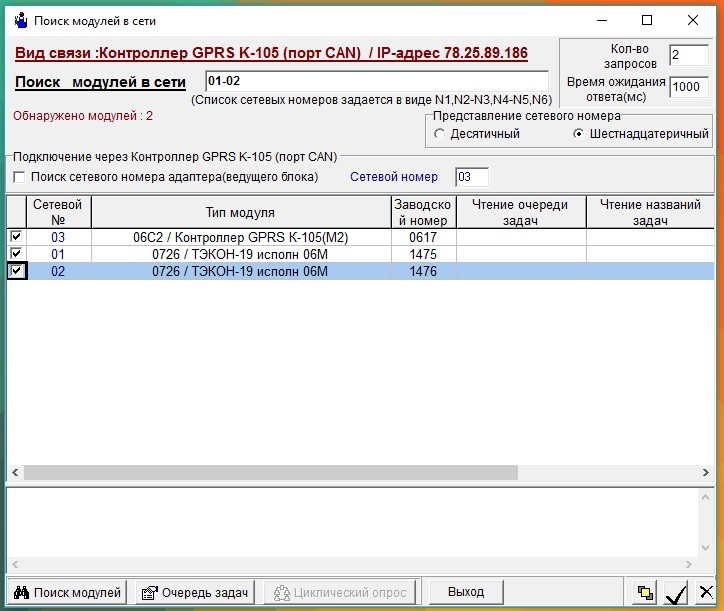Click the Тип модуля column header
Image resolution: width=724 pixels, height=611 pixels.
coord(241,212)
